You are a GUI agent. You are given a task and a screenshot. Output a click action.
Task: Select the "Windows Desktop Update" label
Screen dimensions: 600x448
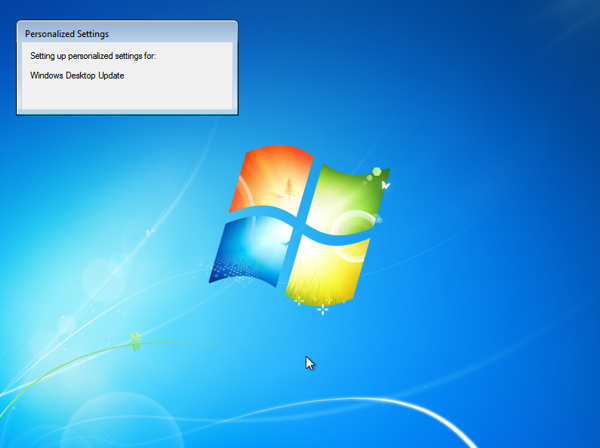tap(77, 75)
